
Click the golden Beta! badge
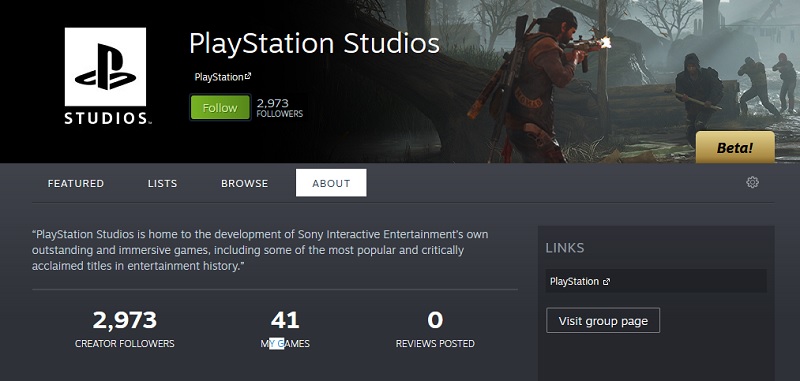(735, 147)
